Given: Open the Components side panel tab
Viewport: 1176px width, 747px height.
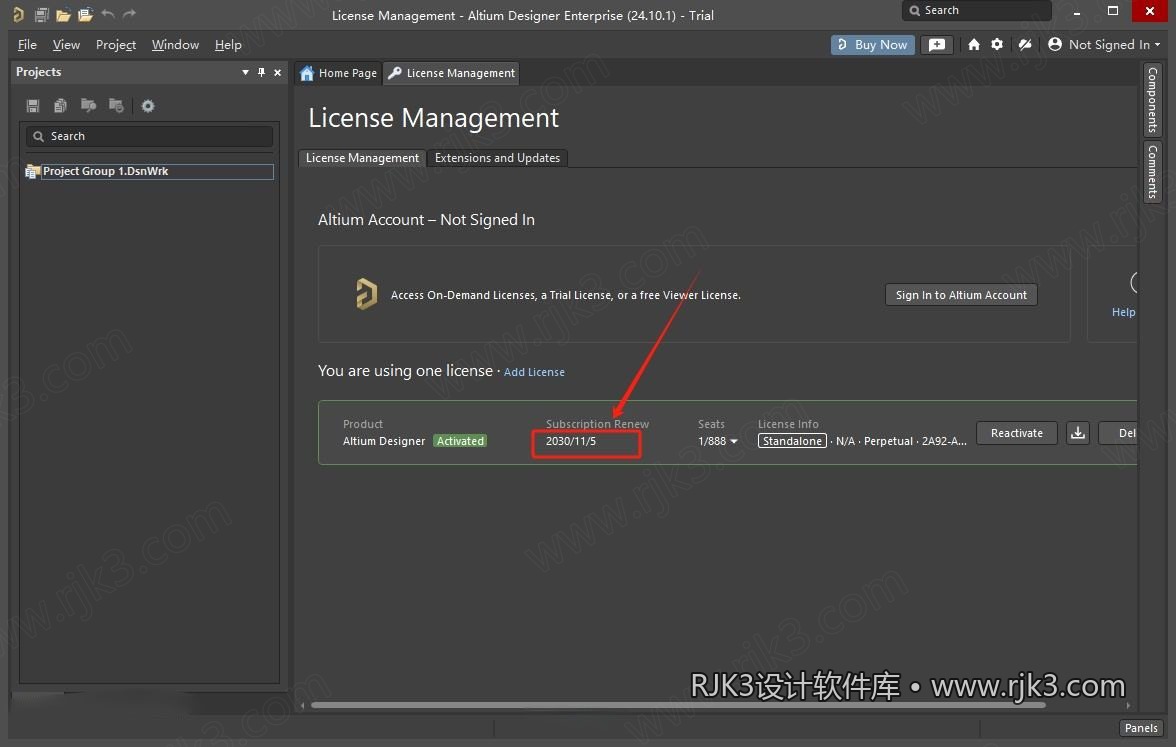Looking at the screenshot, I should [x=1152, y=99].
